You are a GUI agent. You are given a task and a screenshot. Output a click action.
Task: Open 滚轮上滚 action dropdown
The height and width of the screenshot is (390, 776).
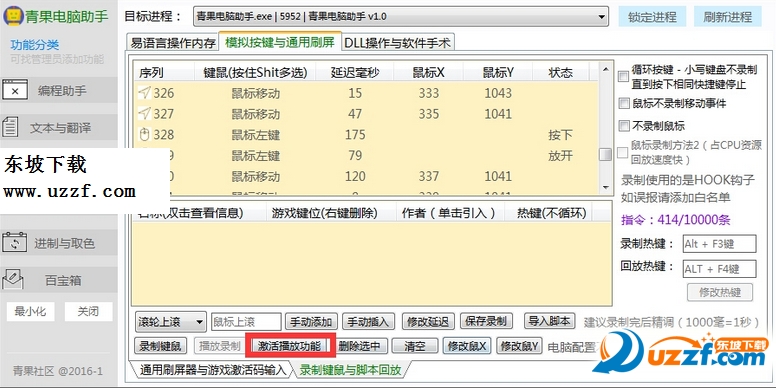tap(171, 322)
